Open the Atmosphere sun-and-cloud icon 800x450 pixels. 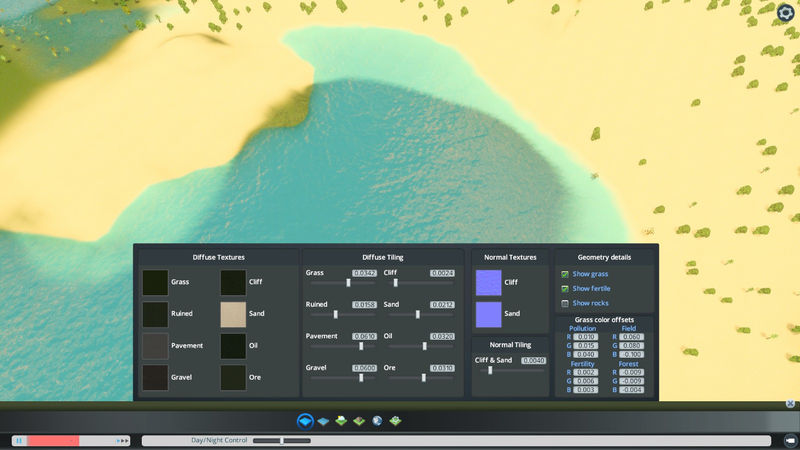[342, 421]
